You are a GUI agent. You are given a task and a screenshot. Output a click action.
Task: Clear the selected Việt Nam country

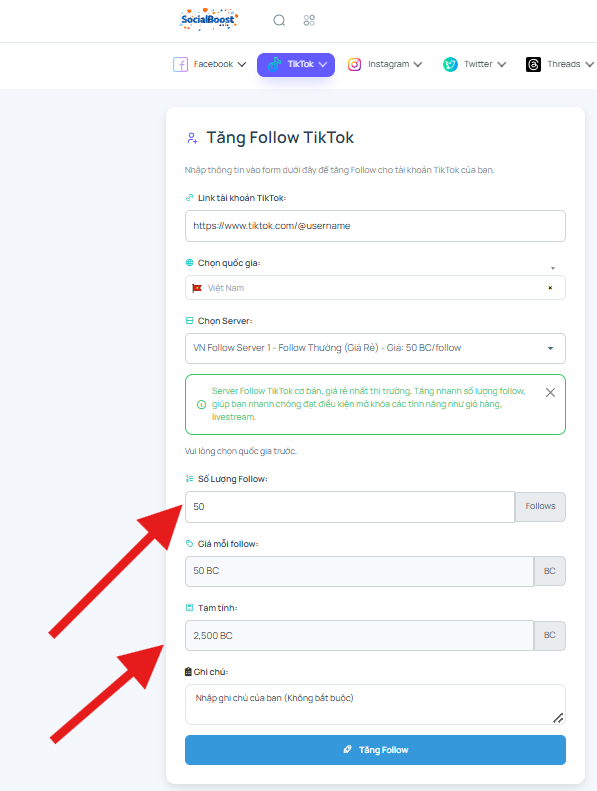click(x=550, y=288)
